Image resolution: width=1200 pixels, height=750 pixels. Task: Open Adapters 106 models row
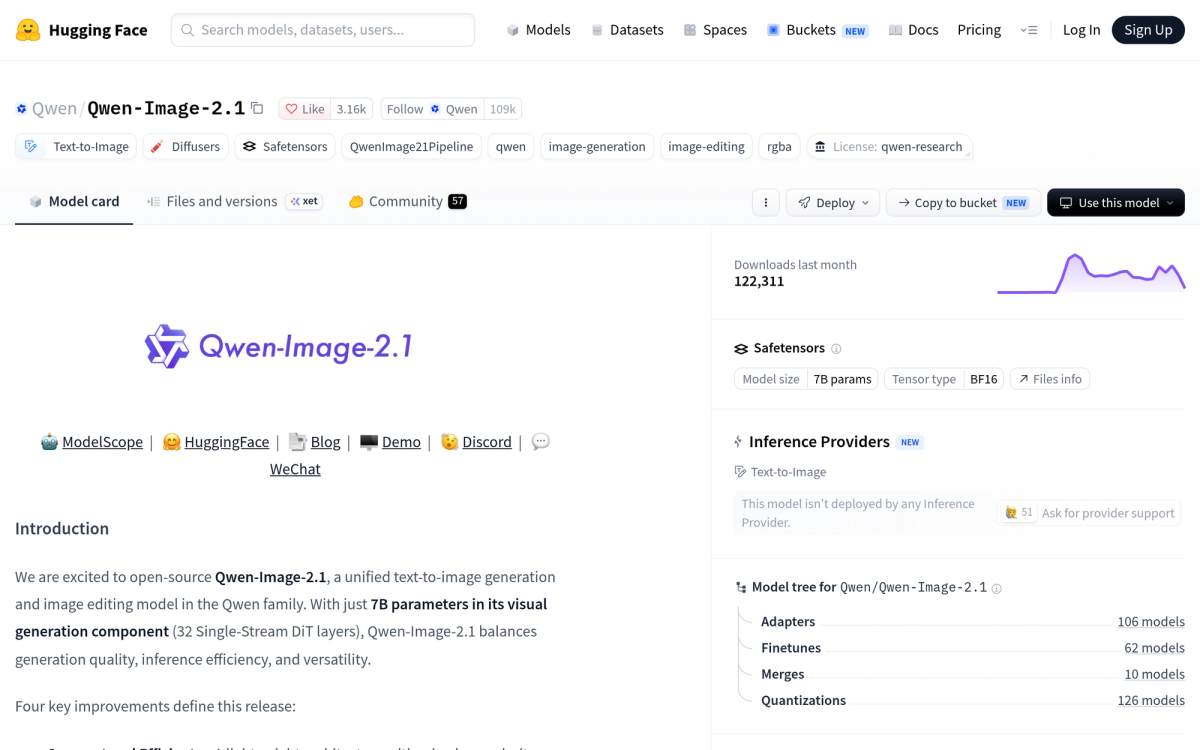(x=972, y=621)
